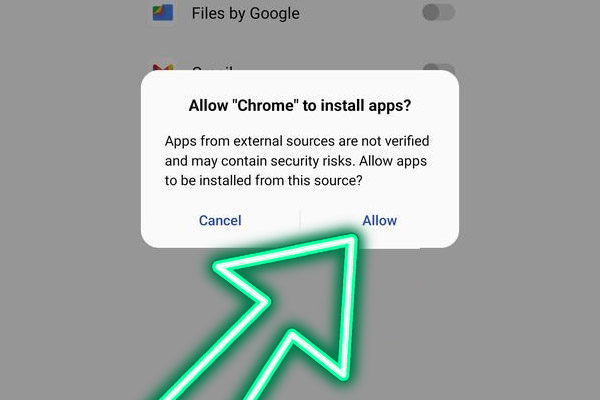Screen dimensions: 600x400
Task: Click the divider between Cancel and Allow
Action: click(300, 220)
